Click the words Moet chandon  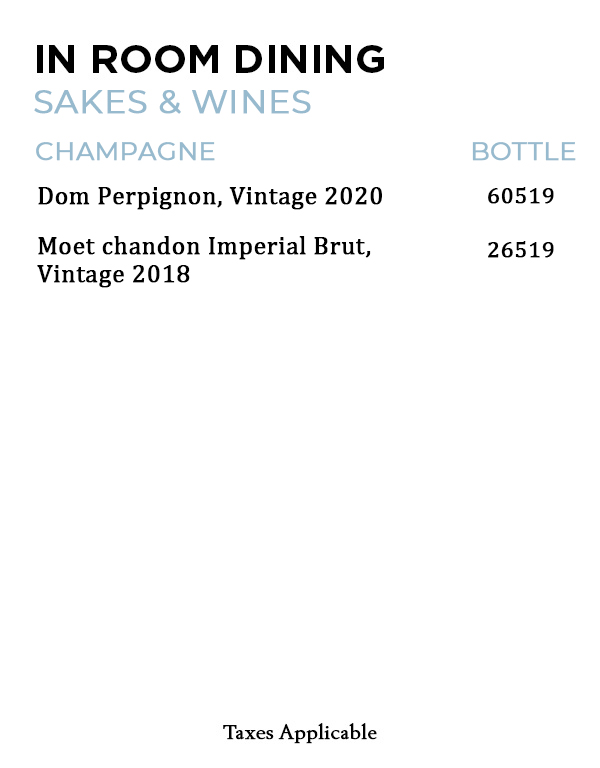coord(119,246)
